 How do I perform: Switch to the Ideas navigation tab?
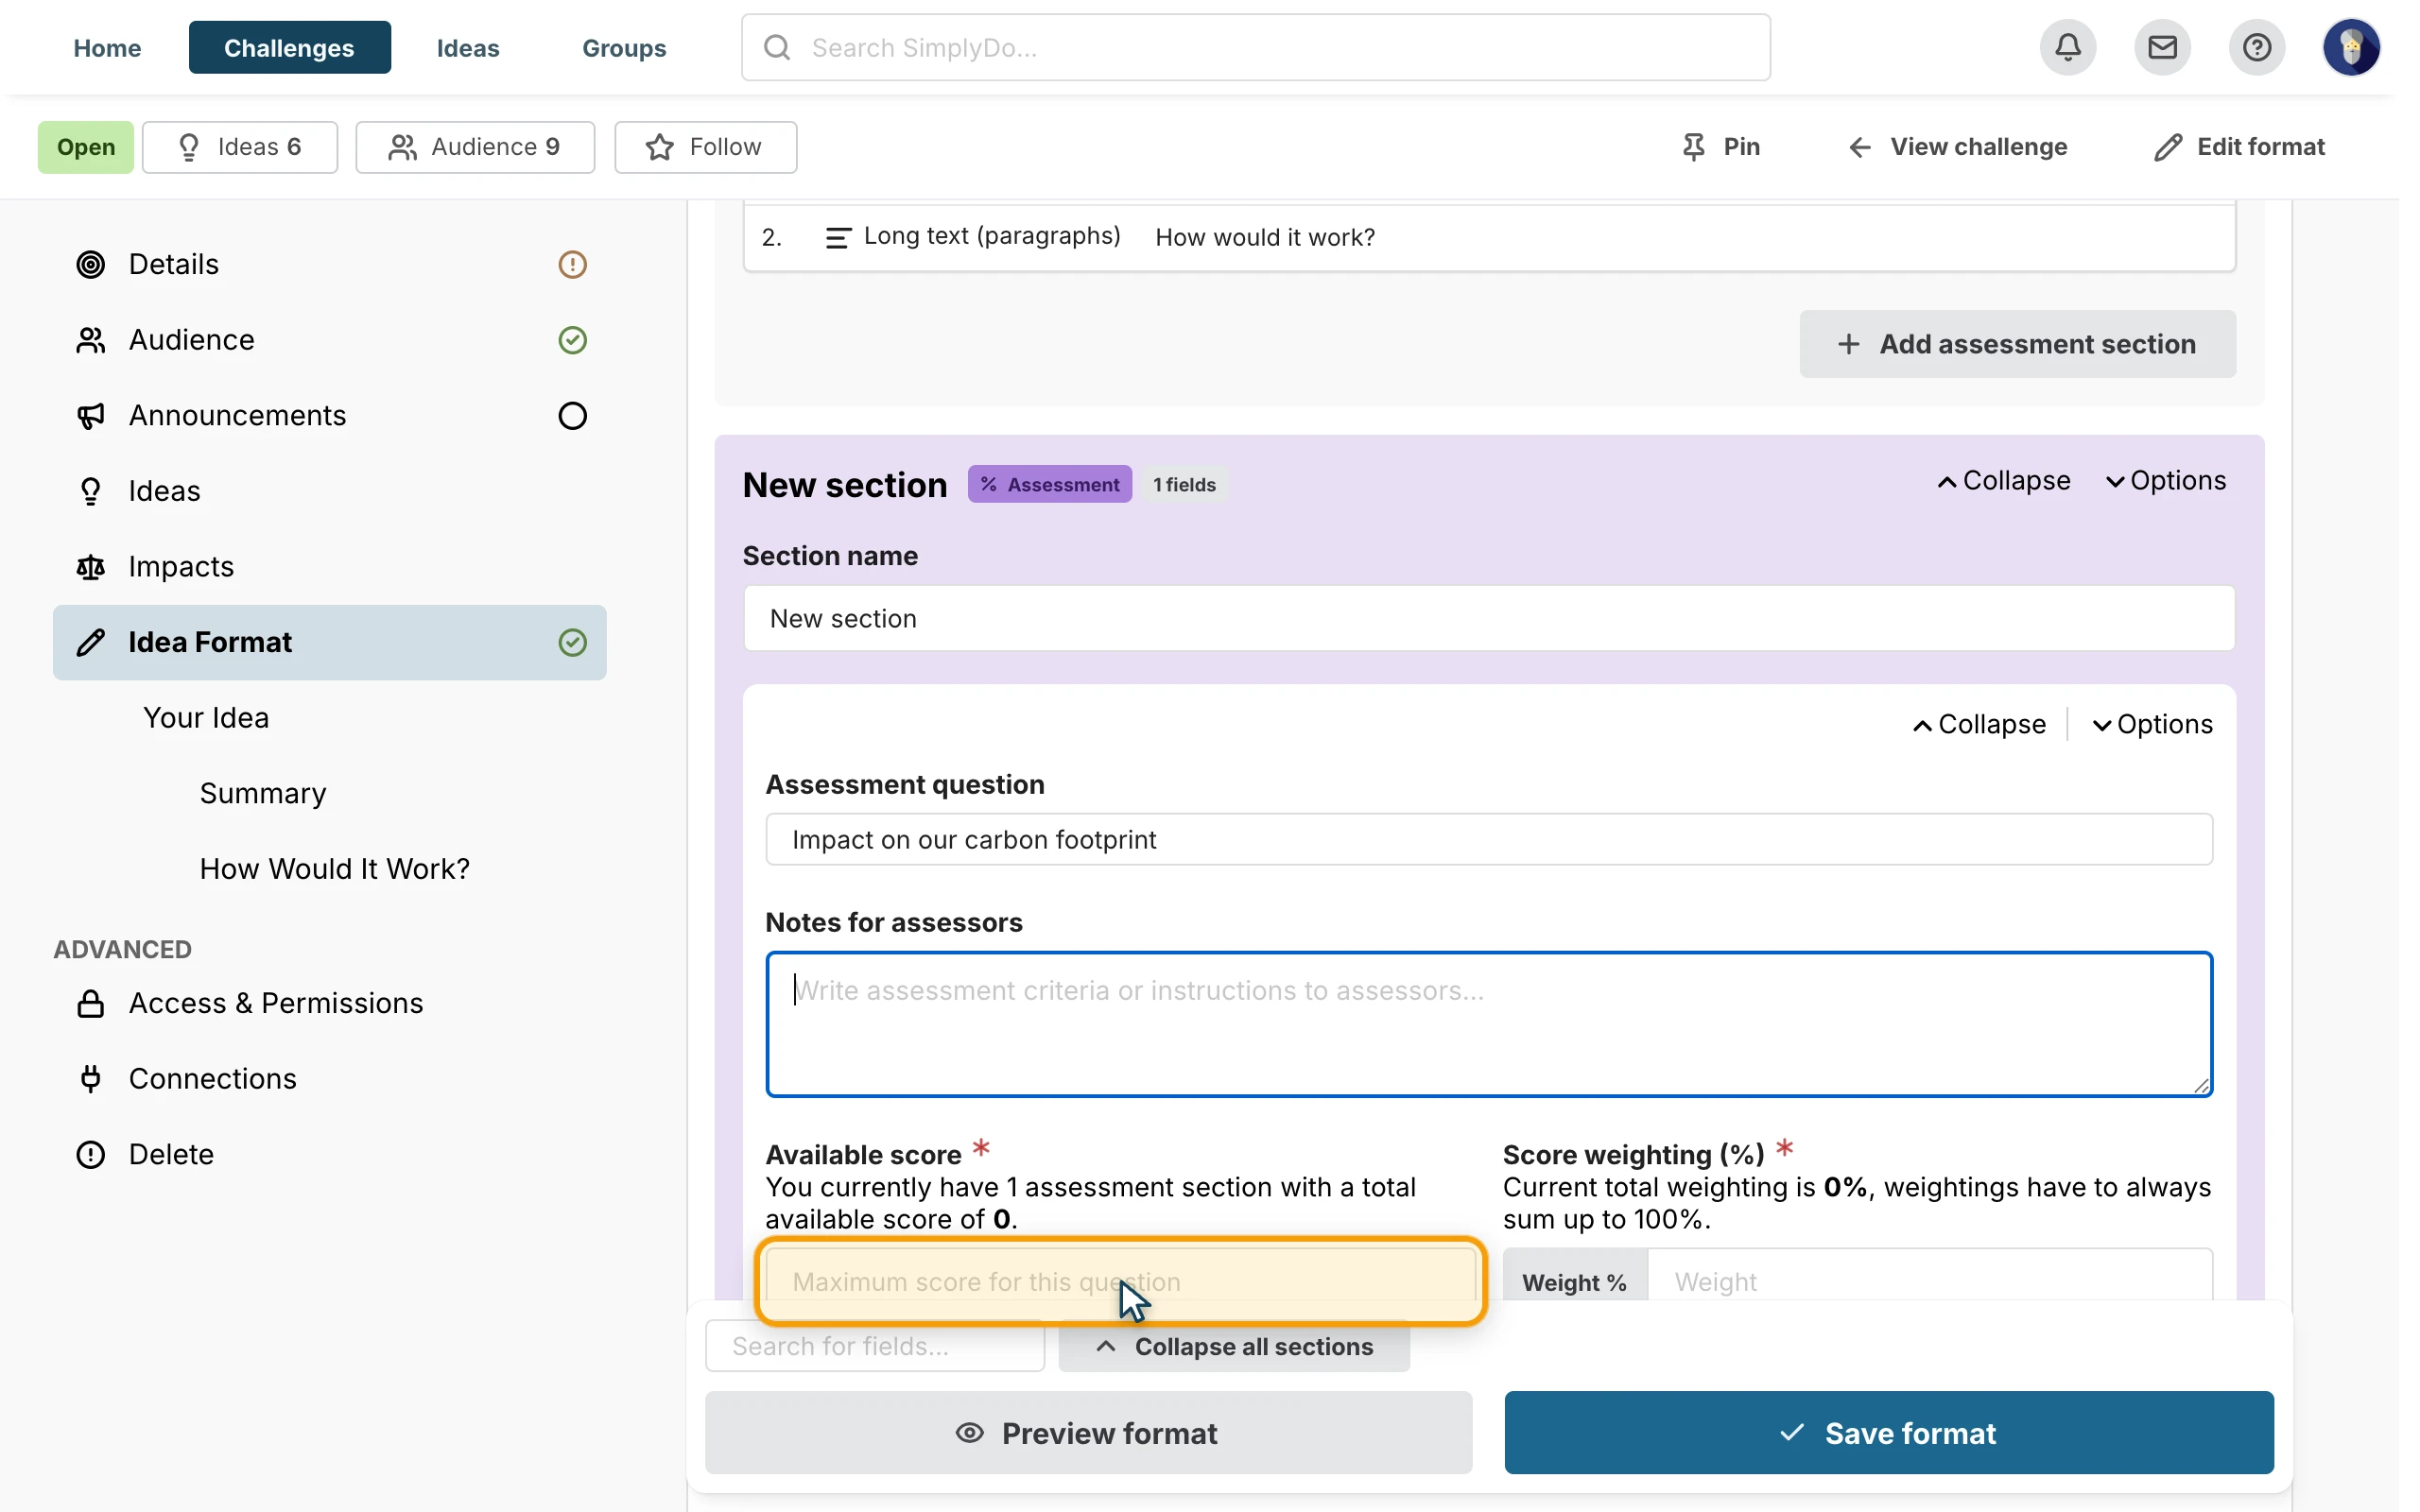(x=468, y=47)
